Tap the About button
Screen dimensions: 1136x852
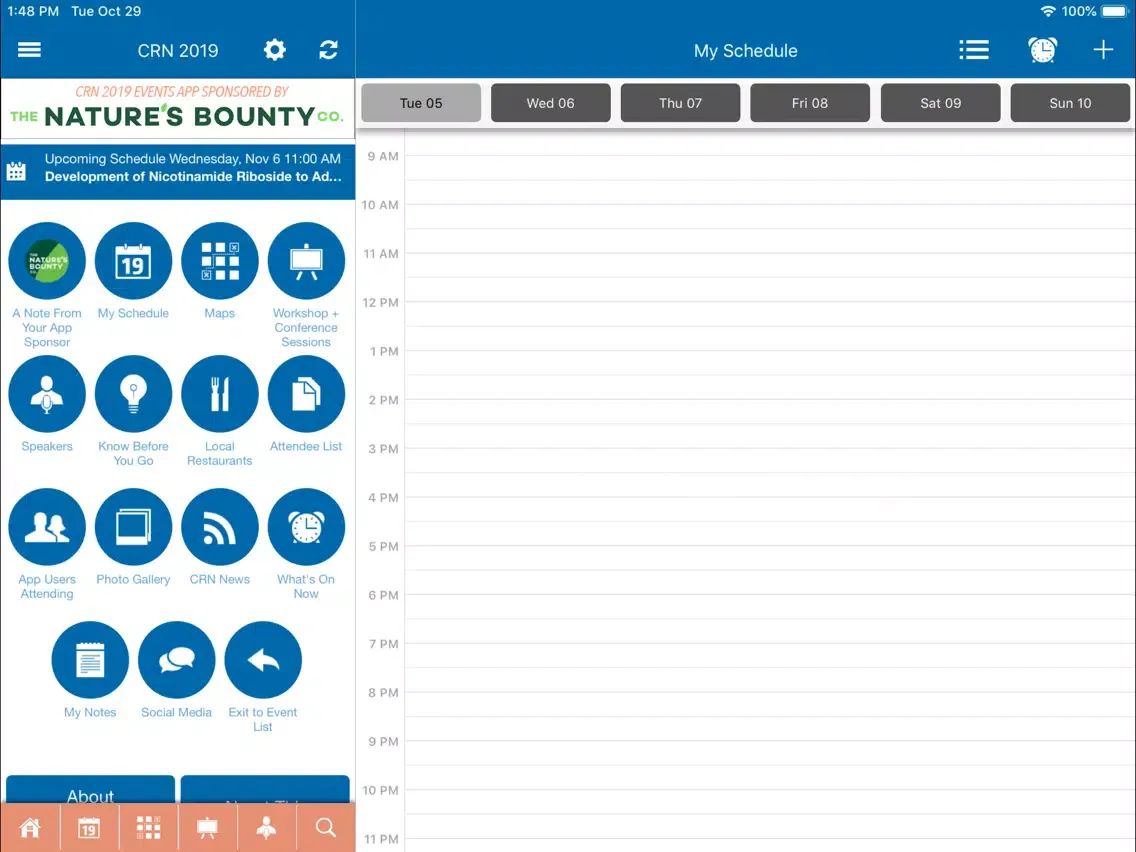(91, 790)
